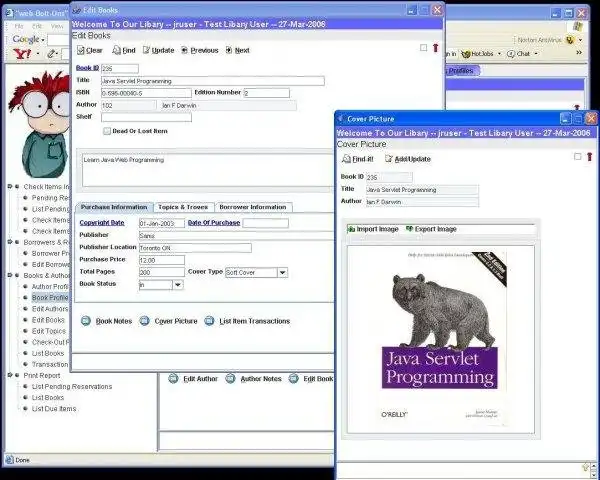Viewport: 600px width, 480px height.
Task: Click the Chat toolbar icon
Action: [x=510, y=54]
